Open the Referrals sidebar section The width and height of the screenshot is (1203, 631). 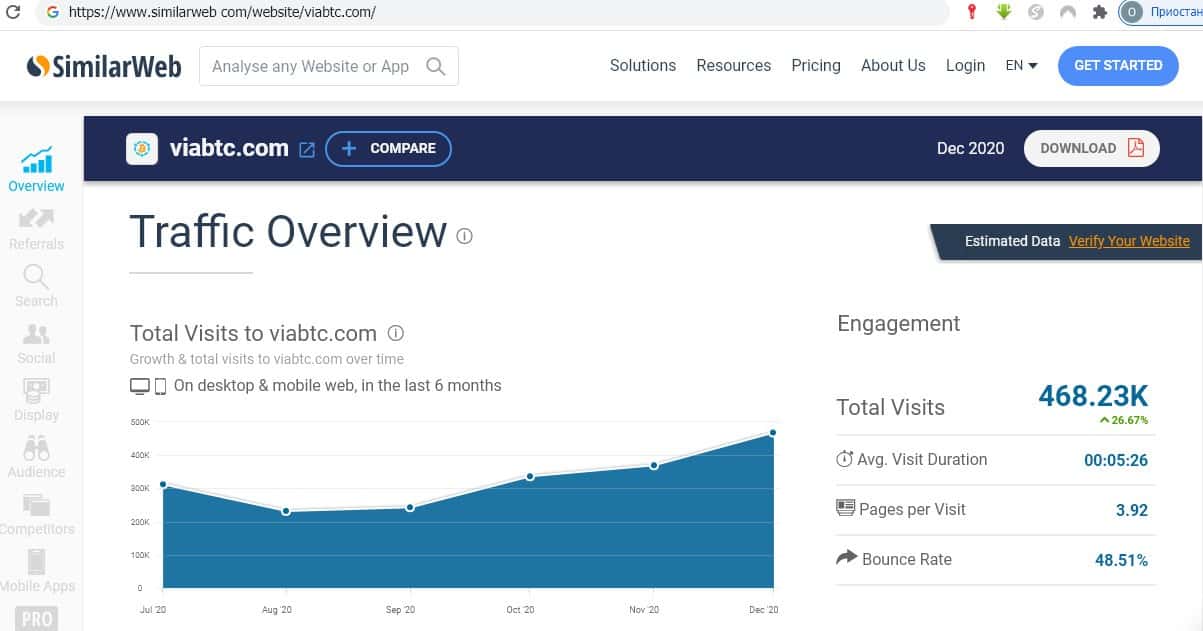pyautogui.click(x=37, y=219)
